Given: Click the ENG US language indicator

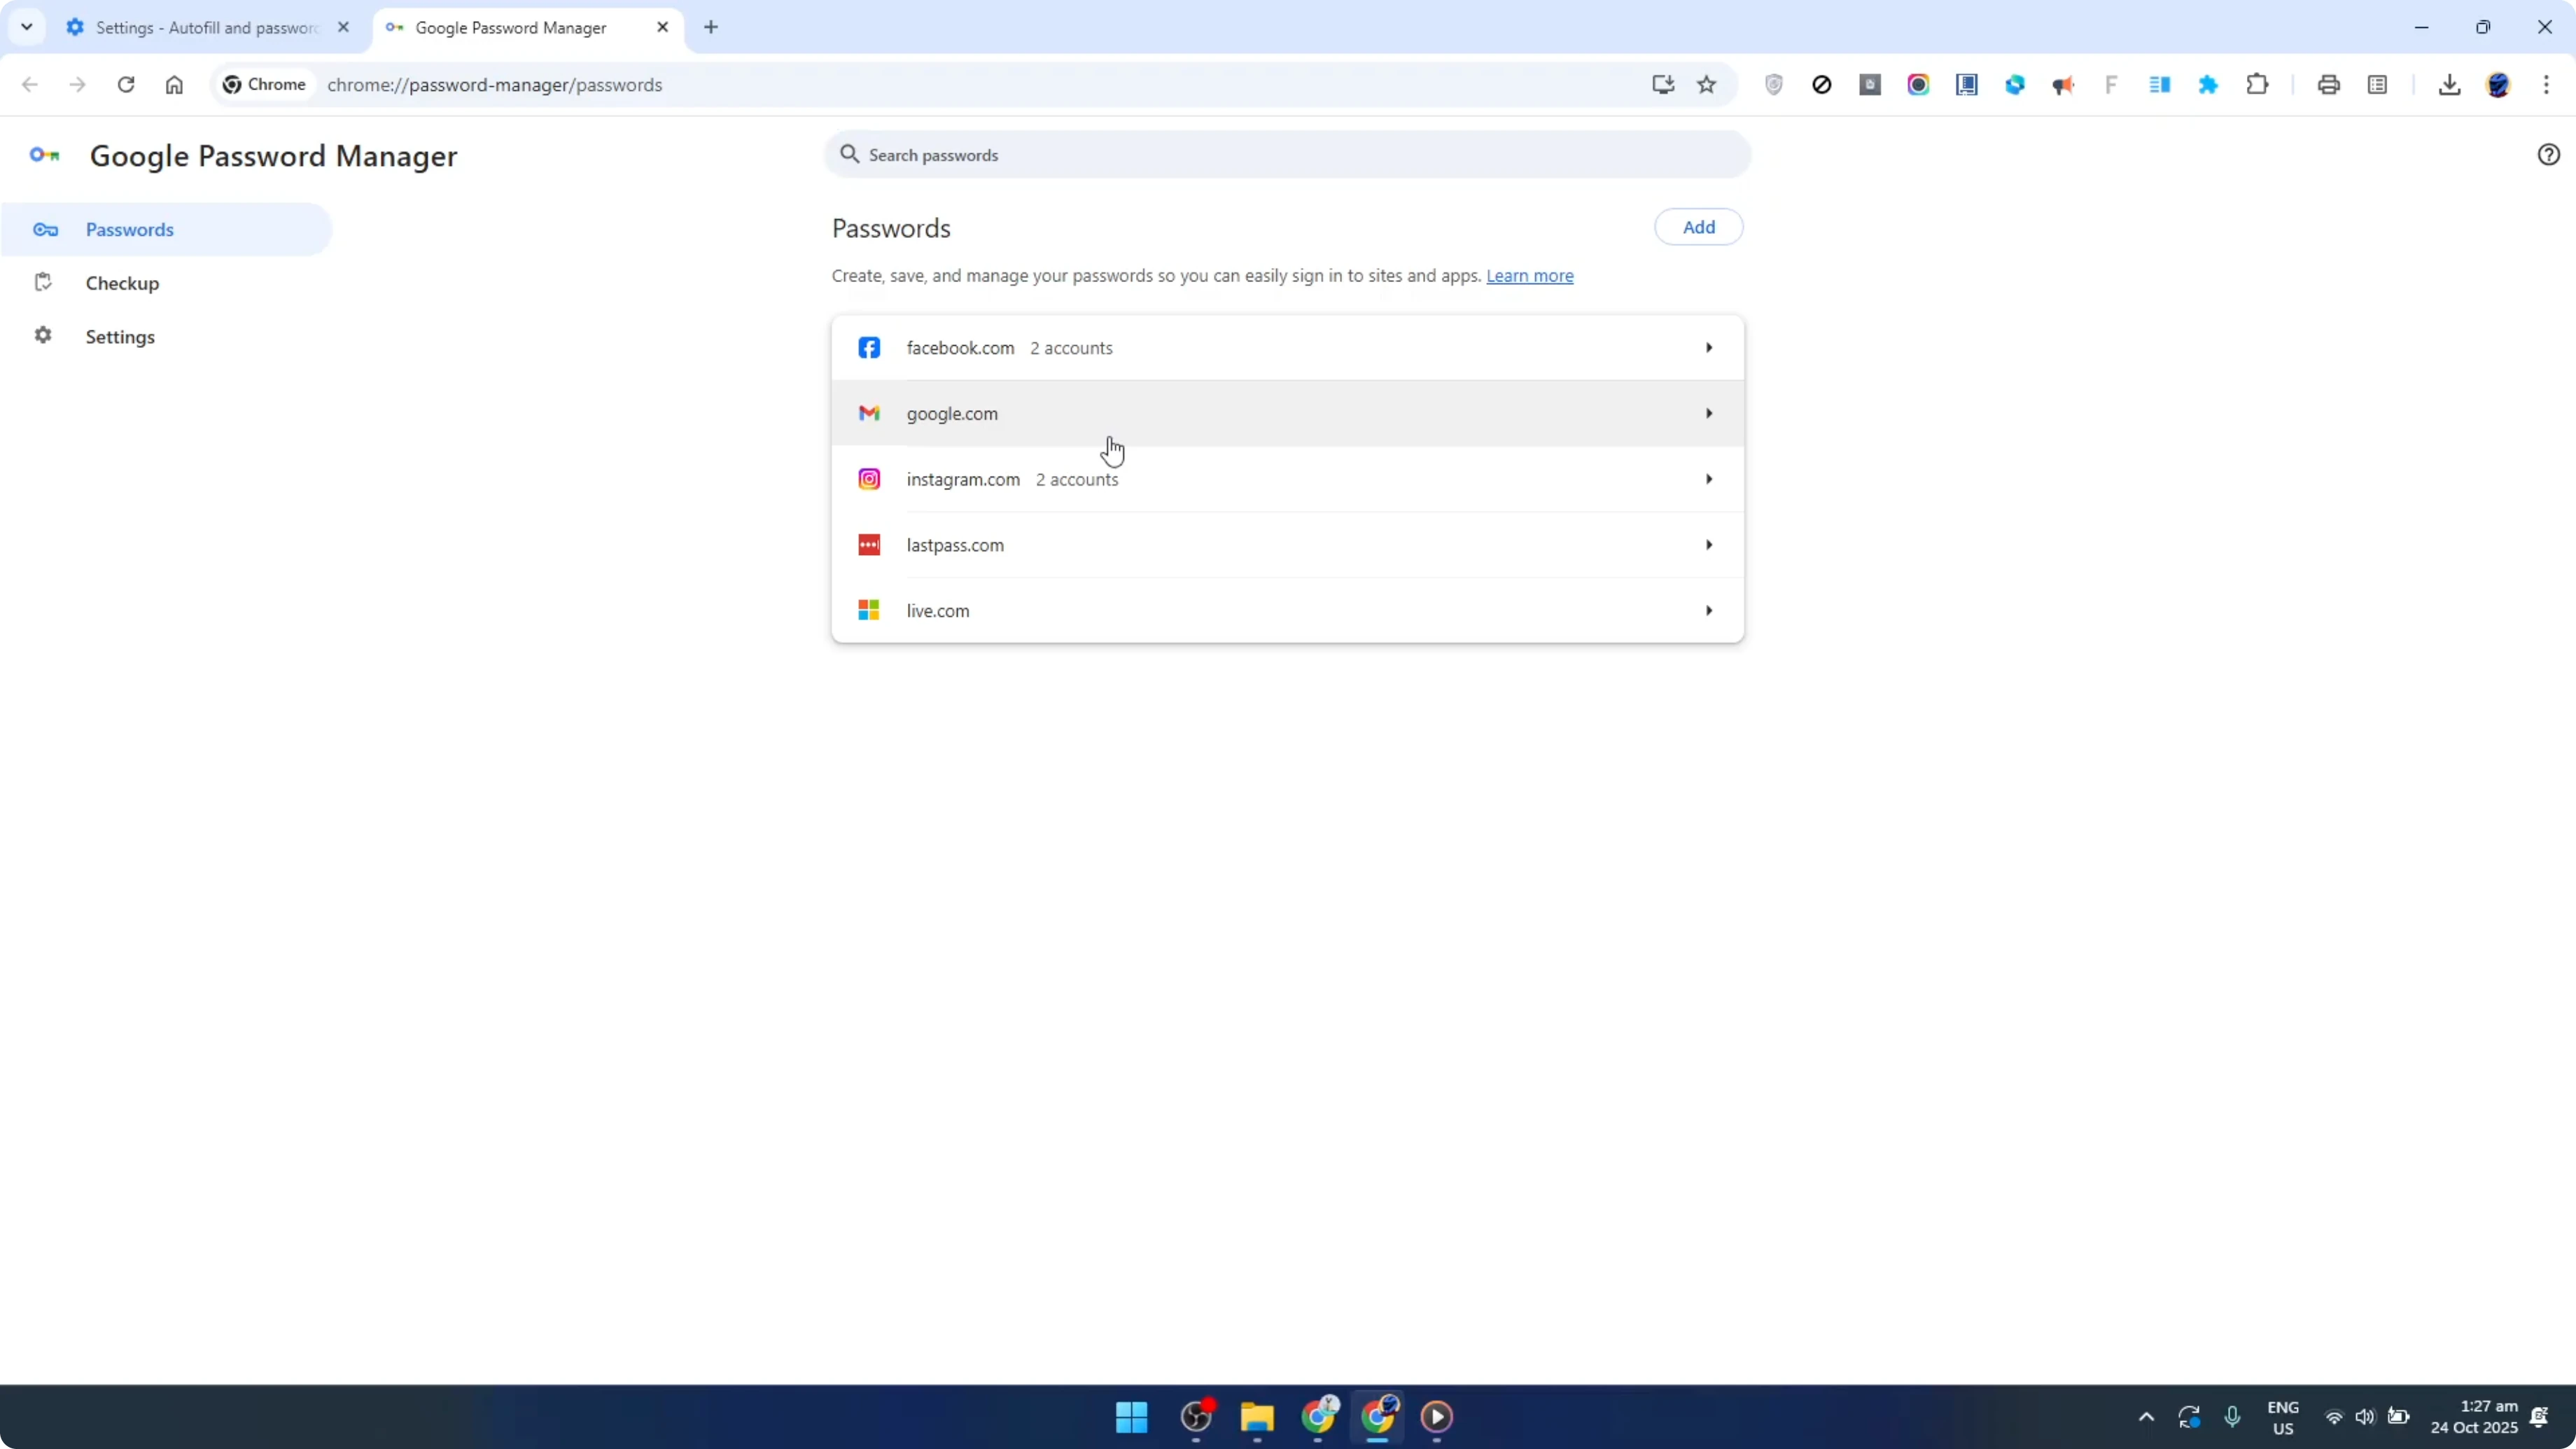Looking at the screenshot, I should coord(2283,1418).
